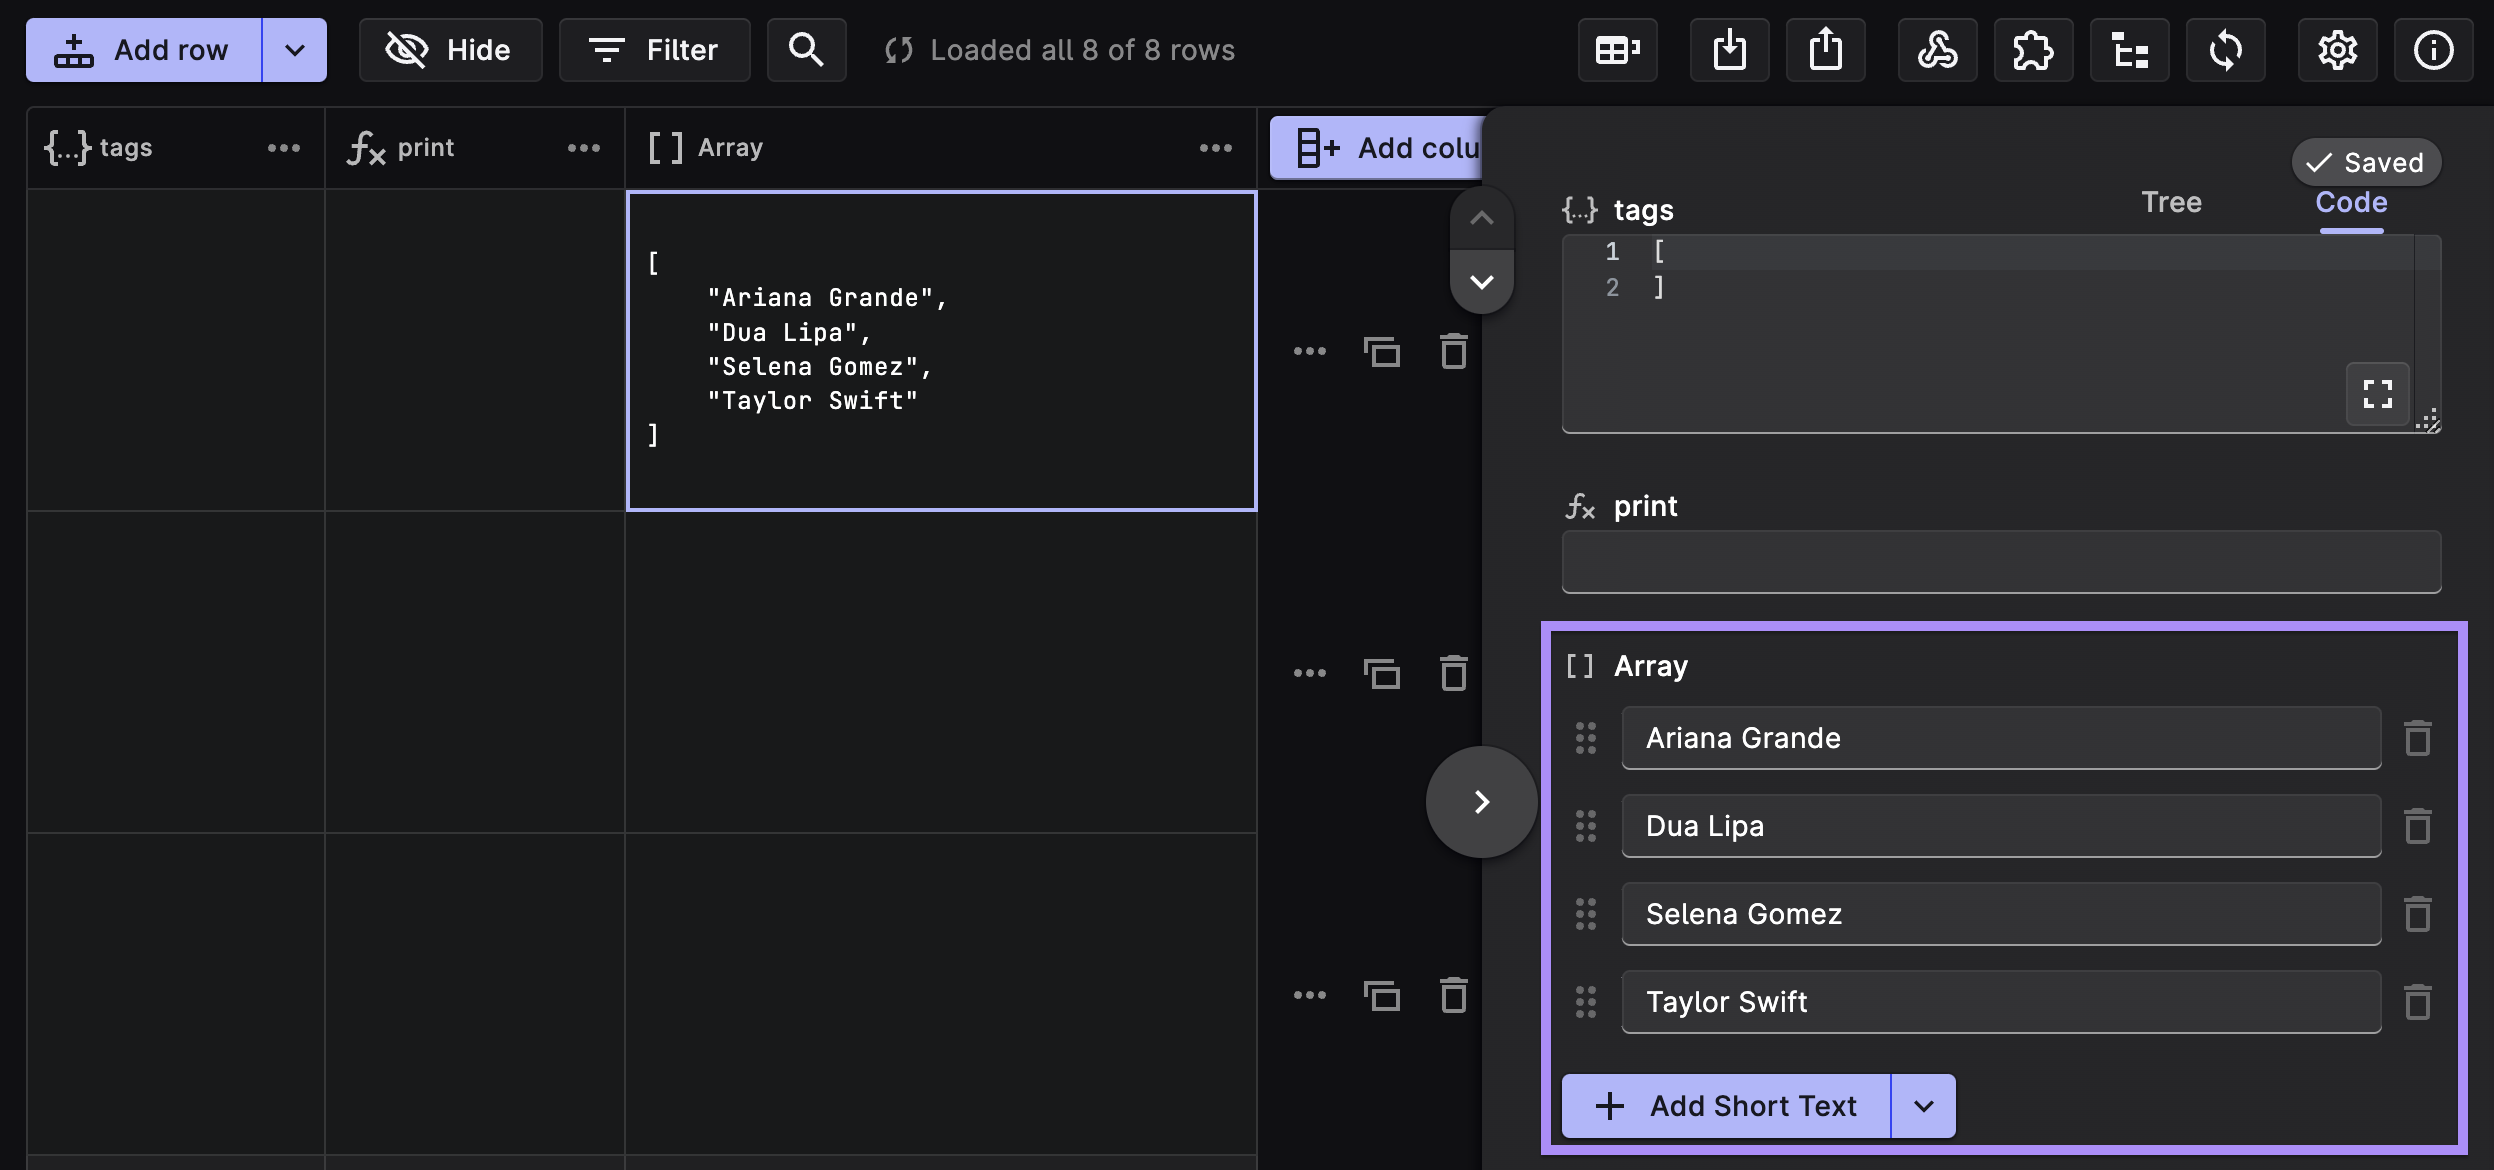Switch tags editor to Tree tab
This screenshot has width=2494, height=1170.
(x=2171, y=202)
